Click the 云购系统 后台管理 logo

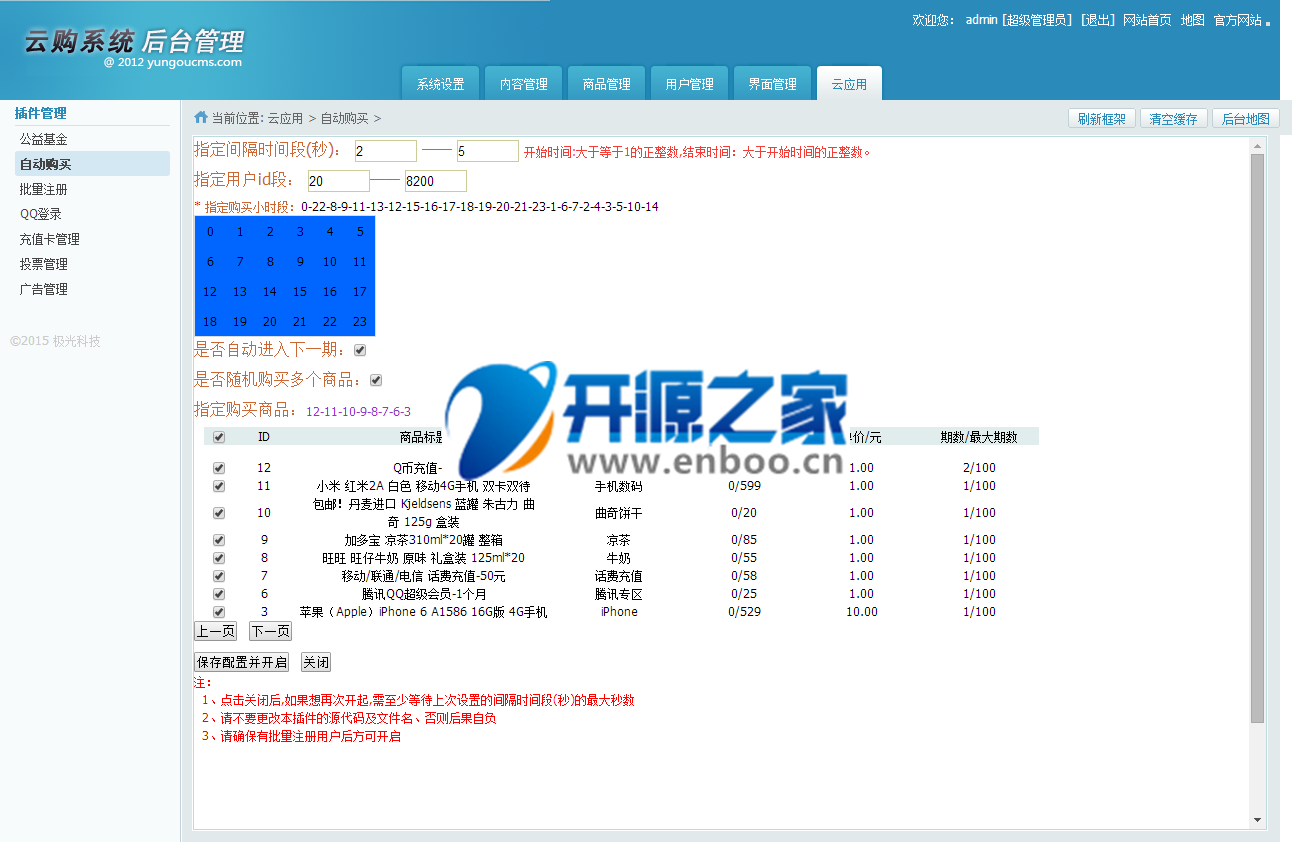[134, 45]
